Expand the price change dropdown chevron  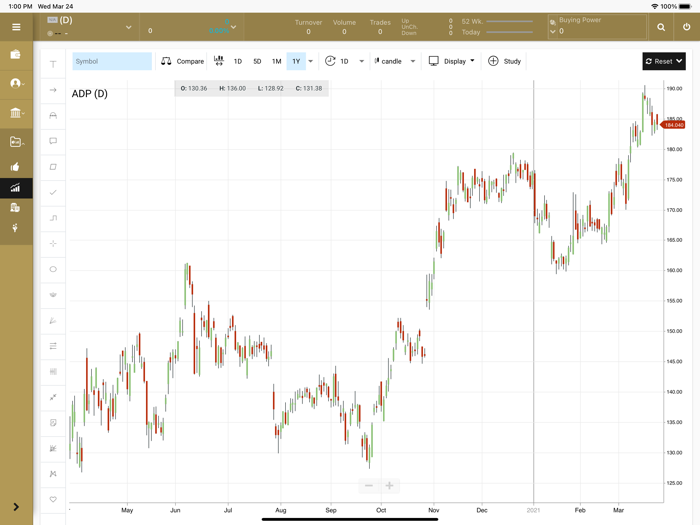click(x=233, y=27)
